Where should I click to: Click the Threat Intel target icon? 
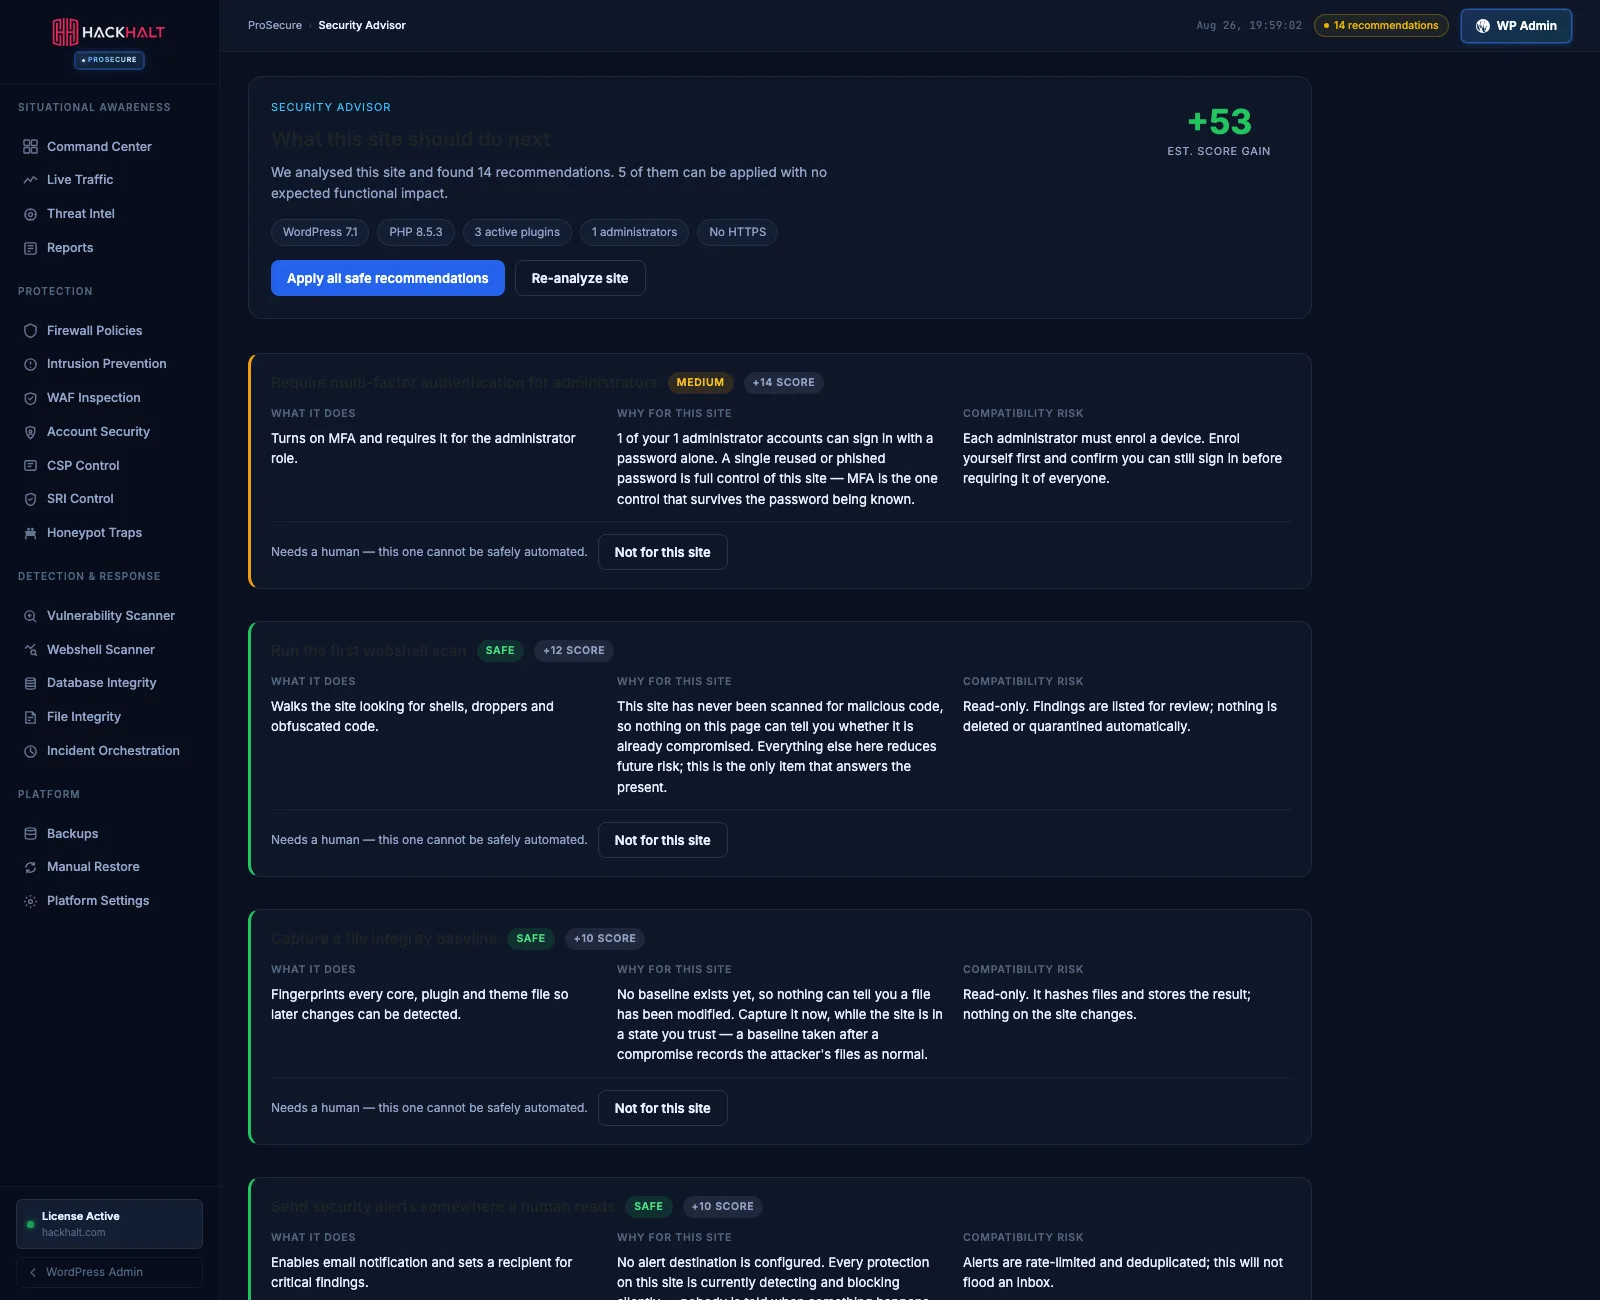(30, 214)
